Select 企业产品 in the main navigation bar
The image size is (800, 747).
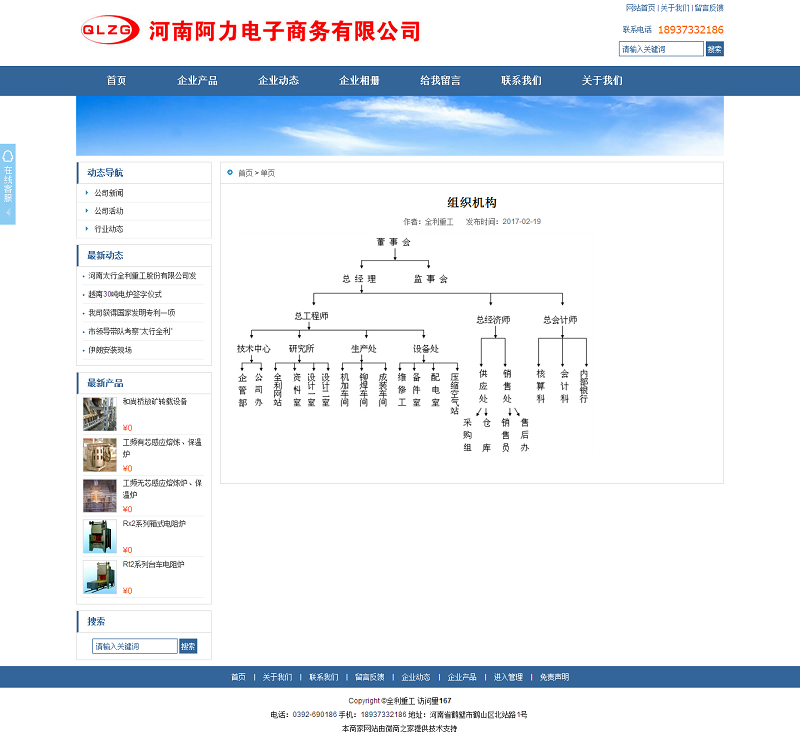pyautogui.click(x=197, y=81)
